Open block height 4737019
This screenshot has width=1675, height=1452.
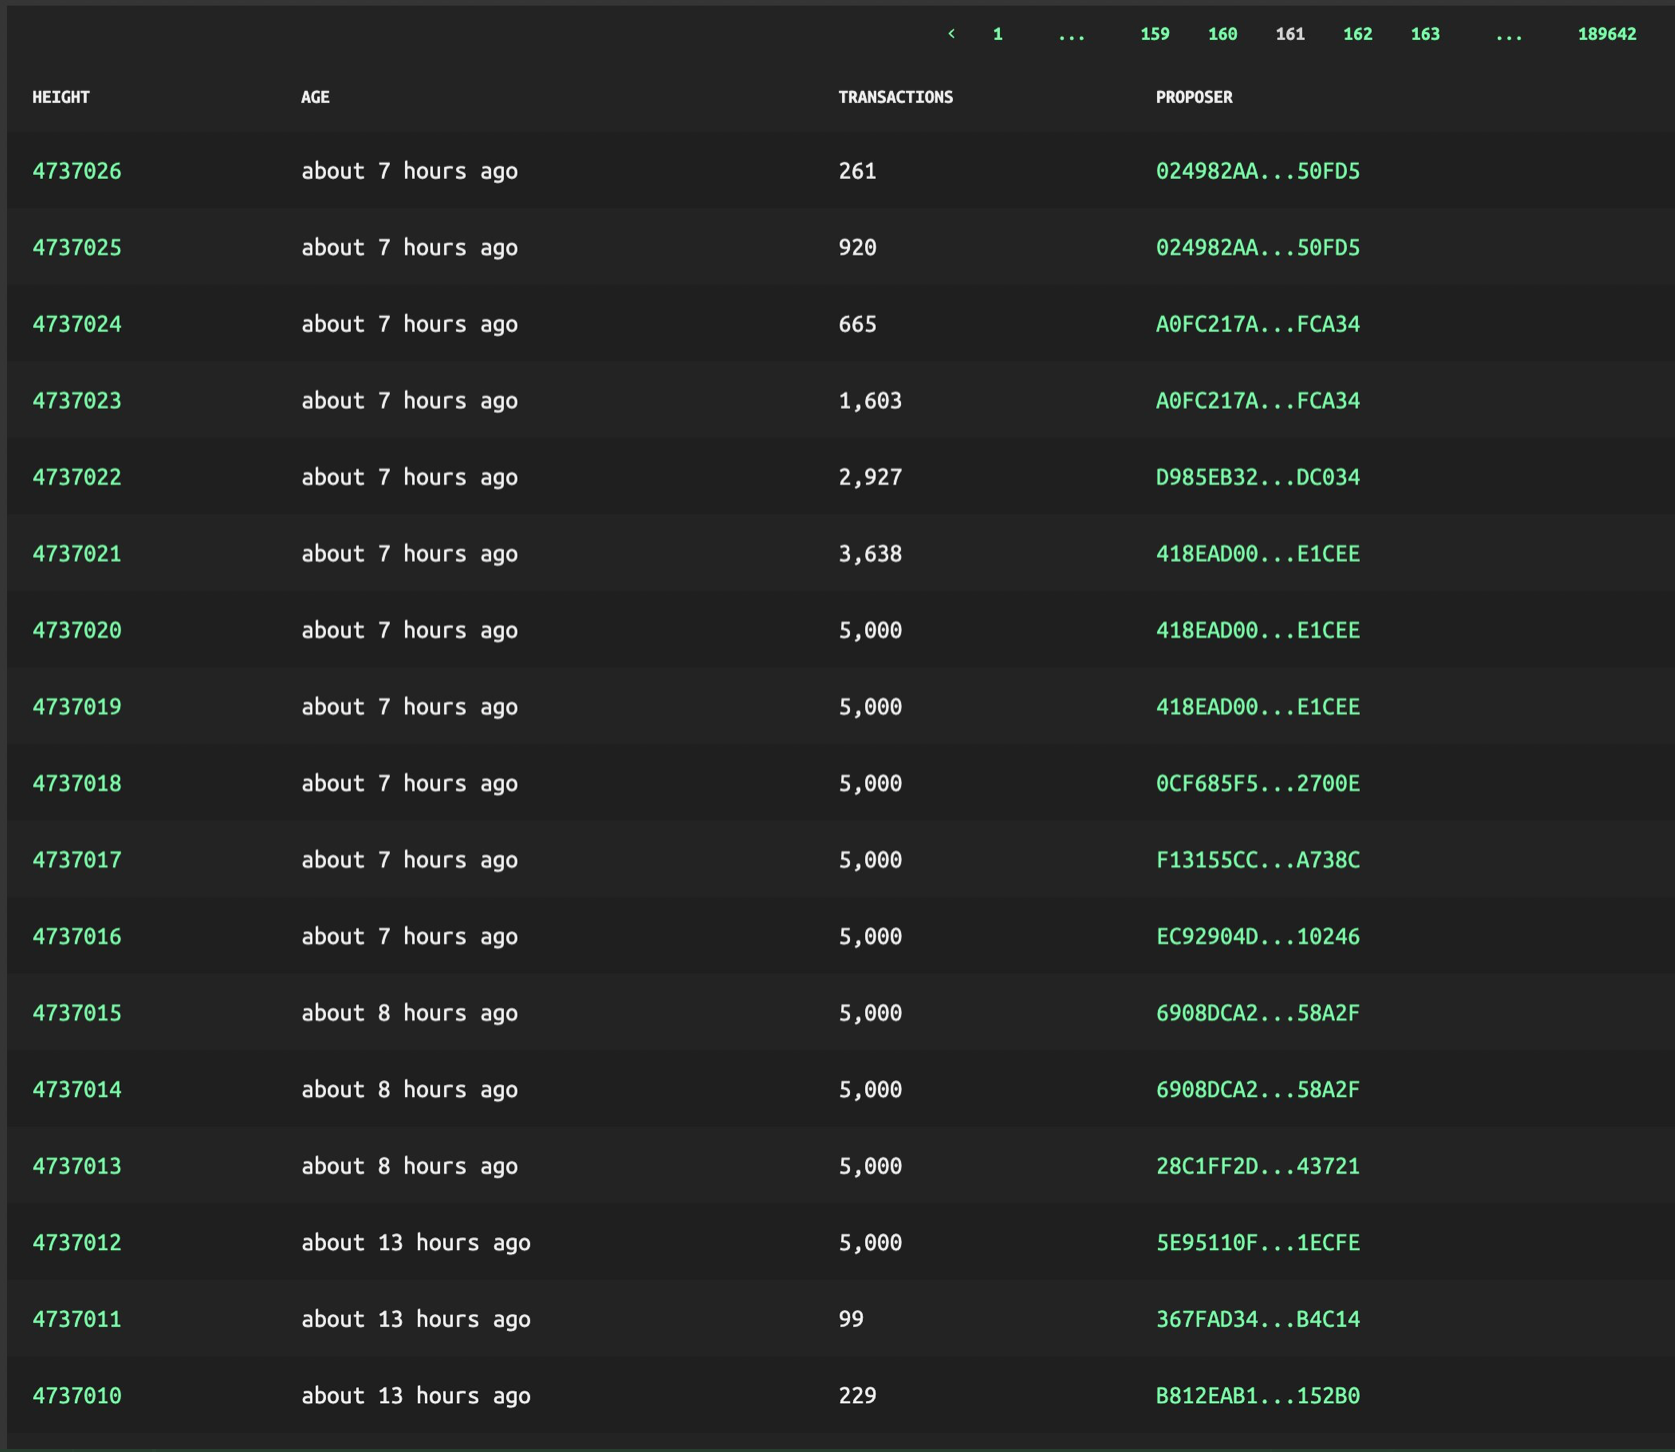77,707
